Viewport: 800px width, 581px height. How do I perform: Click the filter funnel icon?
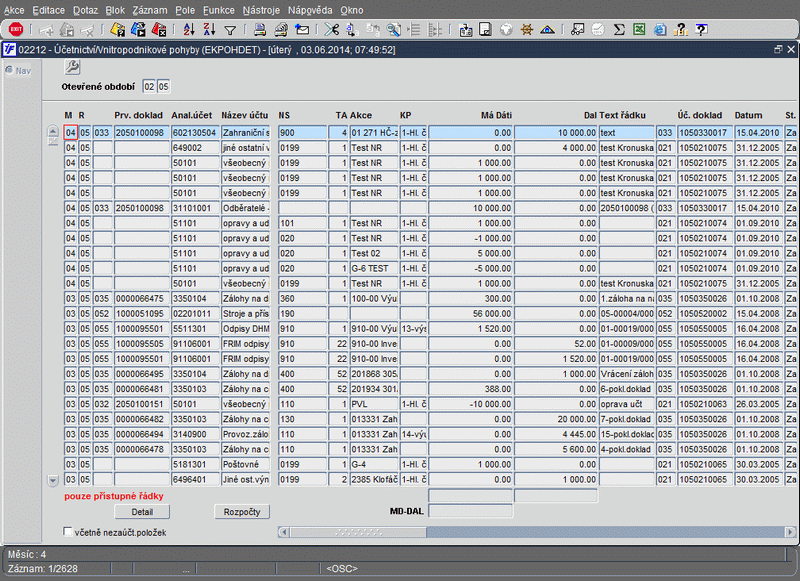pyautogui.click(x=230, y=30)
